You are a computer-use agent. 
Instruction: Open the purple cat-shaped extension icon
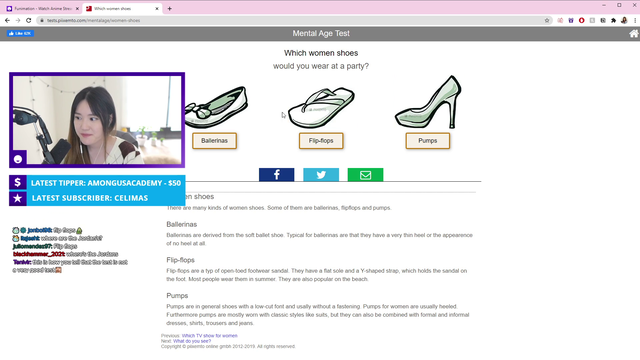point(571,20)
